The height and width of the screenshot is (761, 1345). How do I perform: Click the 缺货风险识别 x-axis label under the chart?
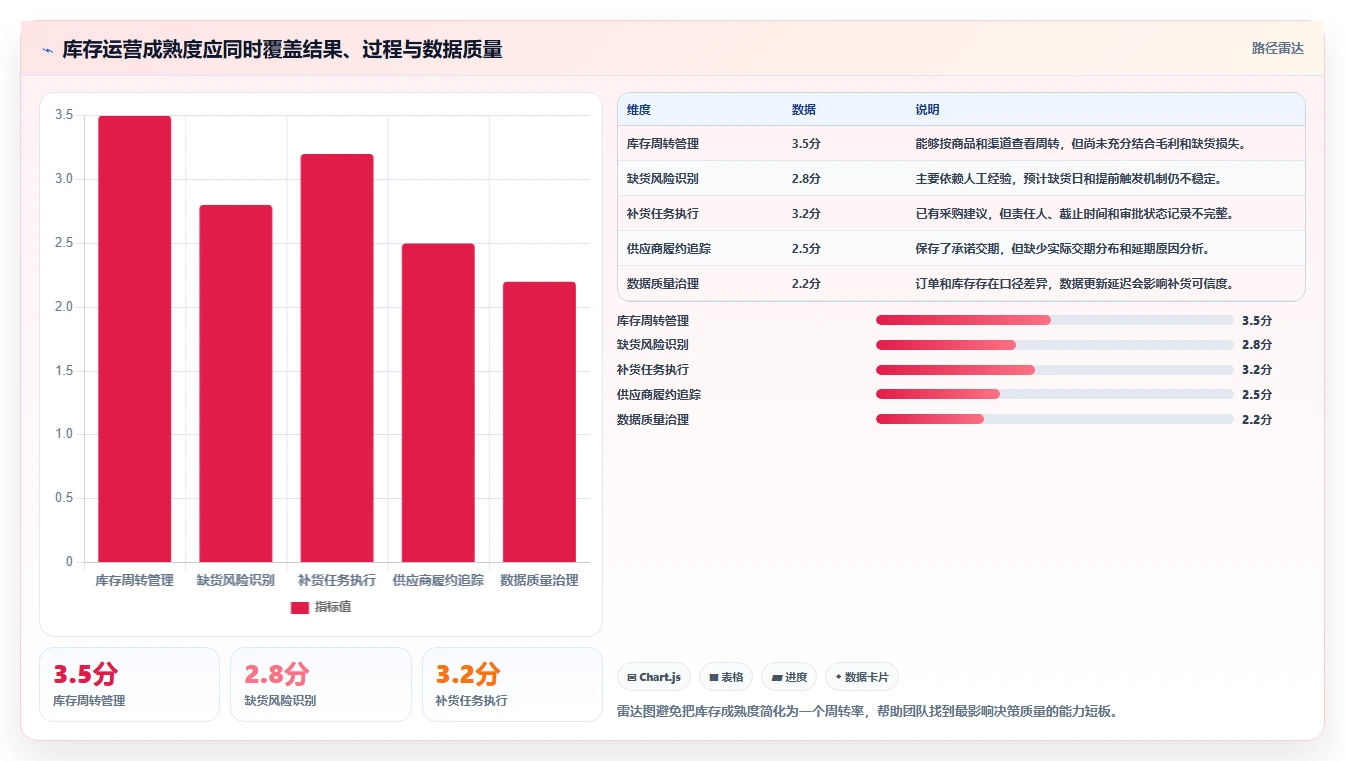click(236, 580)
